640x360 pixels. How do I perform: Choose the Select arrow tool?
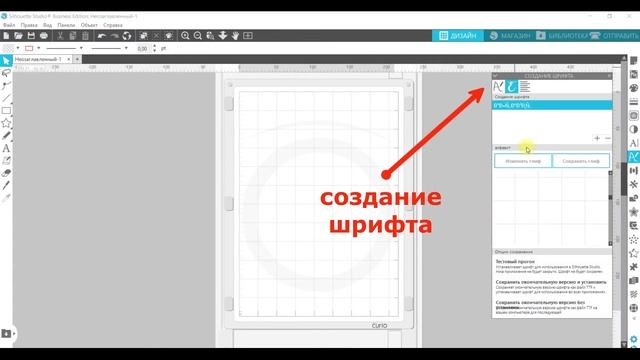6,61
